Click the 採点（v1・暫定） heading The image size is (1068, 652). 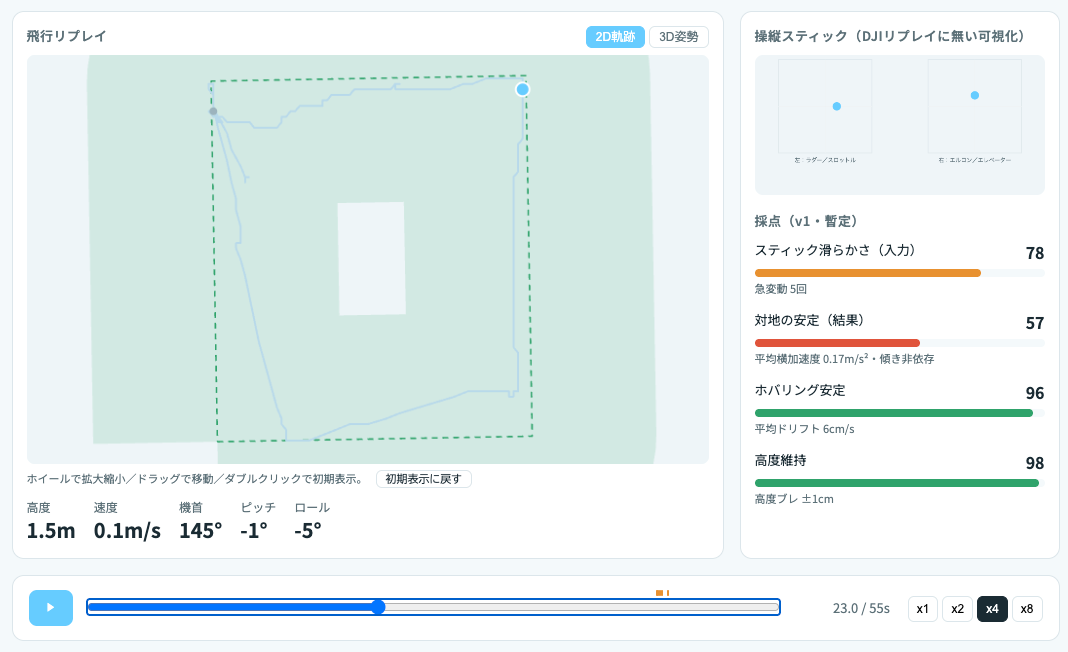tap(806, 221)
